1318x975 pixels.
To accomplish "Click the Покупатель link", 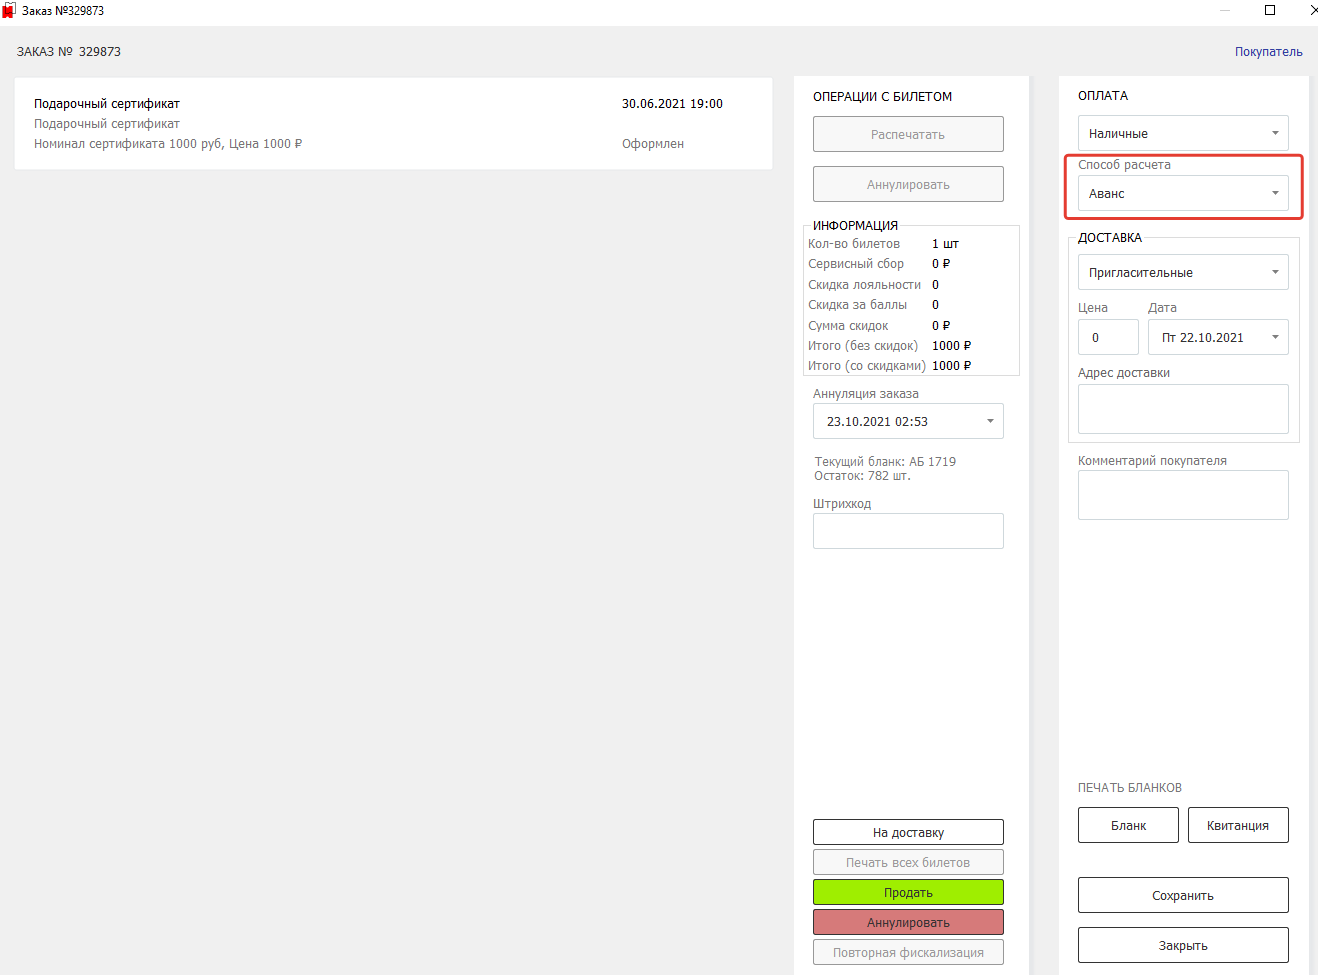I will click(x=1268, y=52).
